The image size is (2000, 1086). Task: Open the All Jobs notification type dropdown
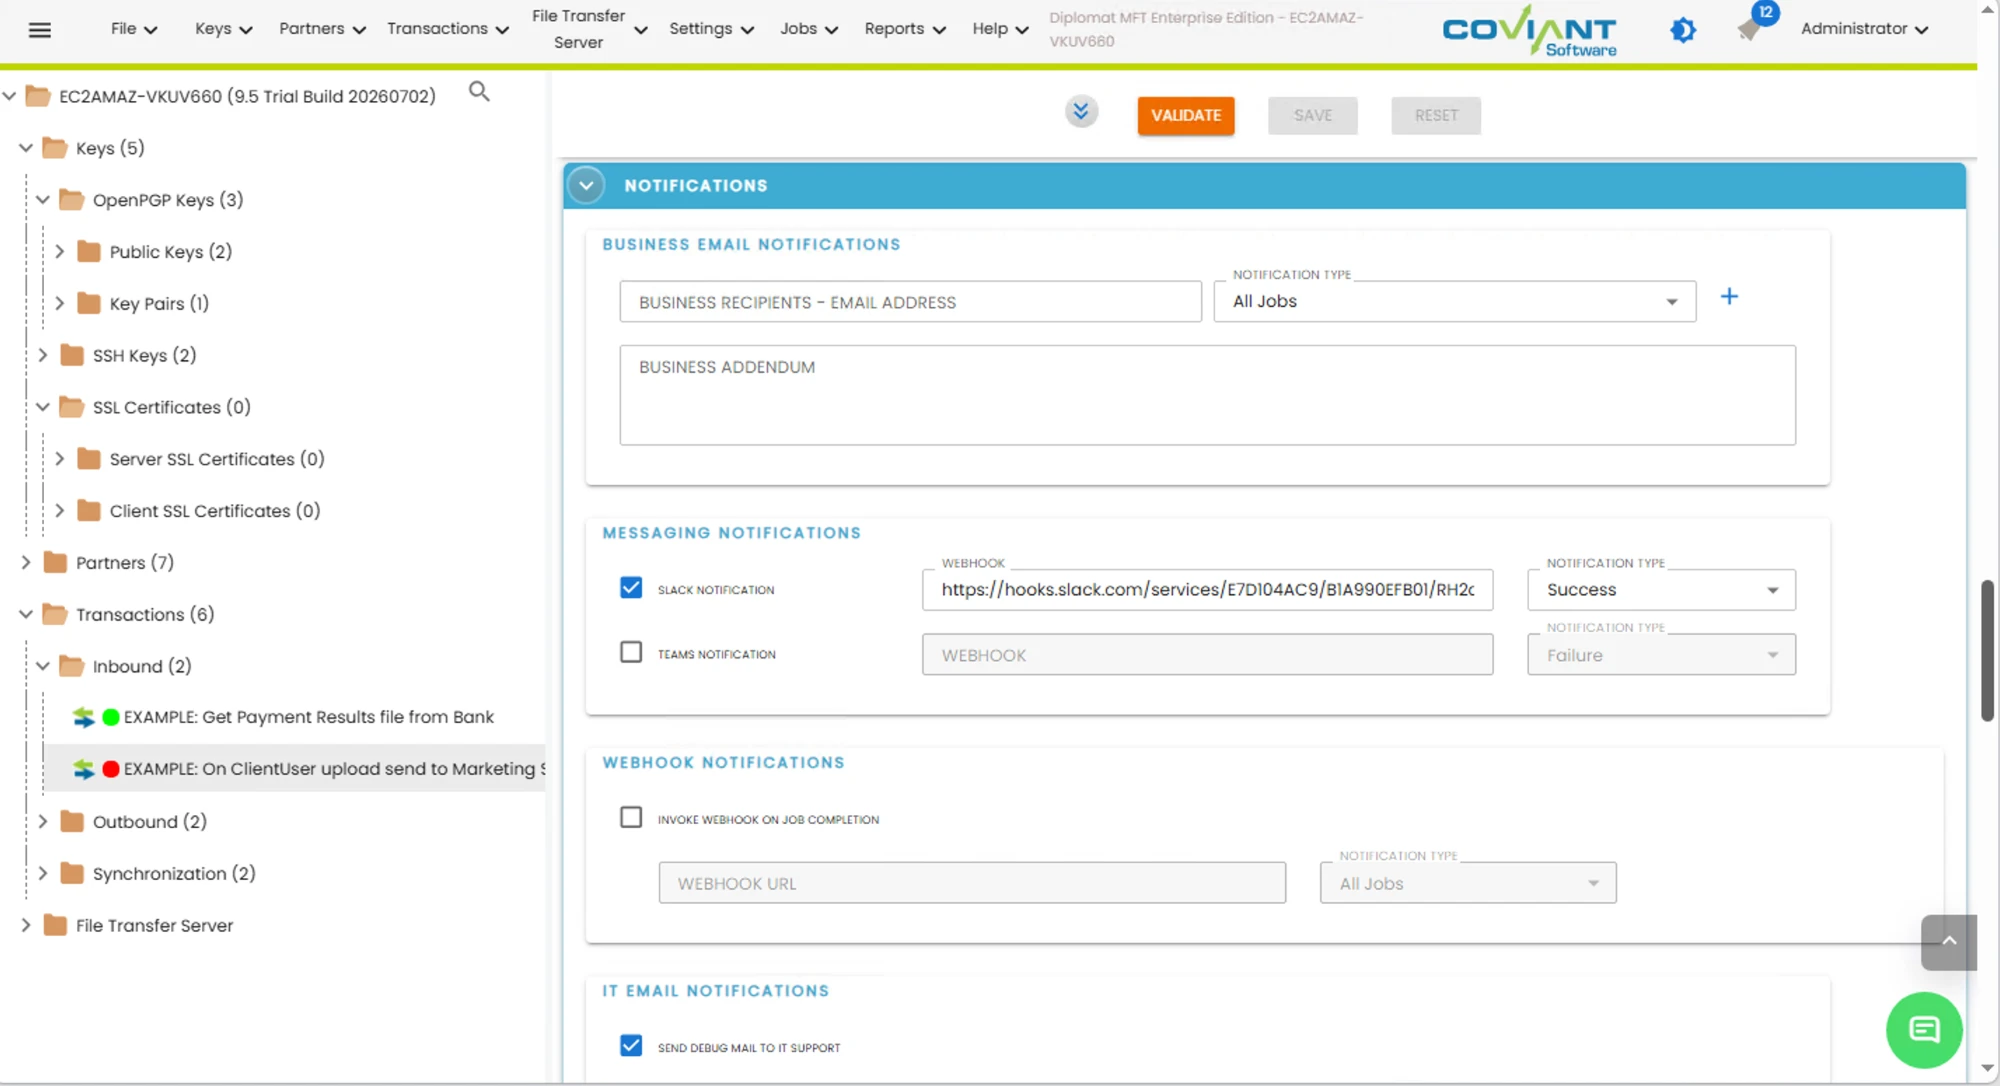pos(1454,302)
